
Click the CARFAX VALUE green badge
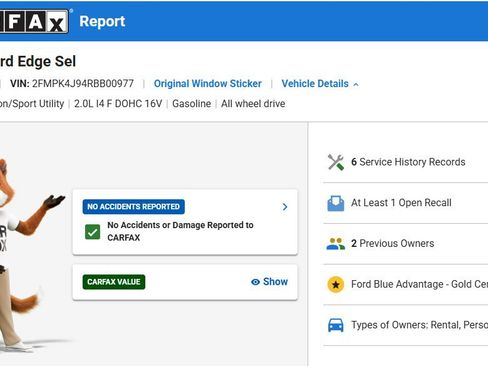pyautogui.click(x=114, y=282)
